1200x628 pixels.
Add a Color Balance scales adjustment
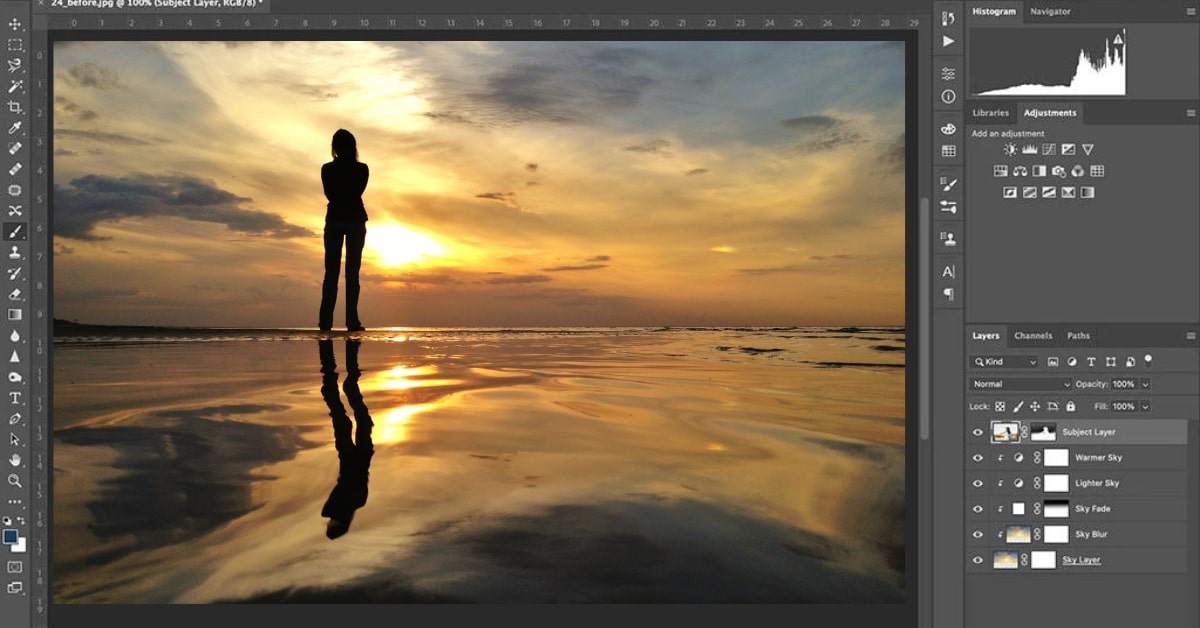coord(1020,171)
